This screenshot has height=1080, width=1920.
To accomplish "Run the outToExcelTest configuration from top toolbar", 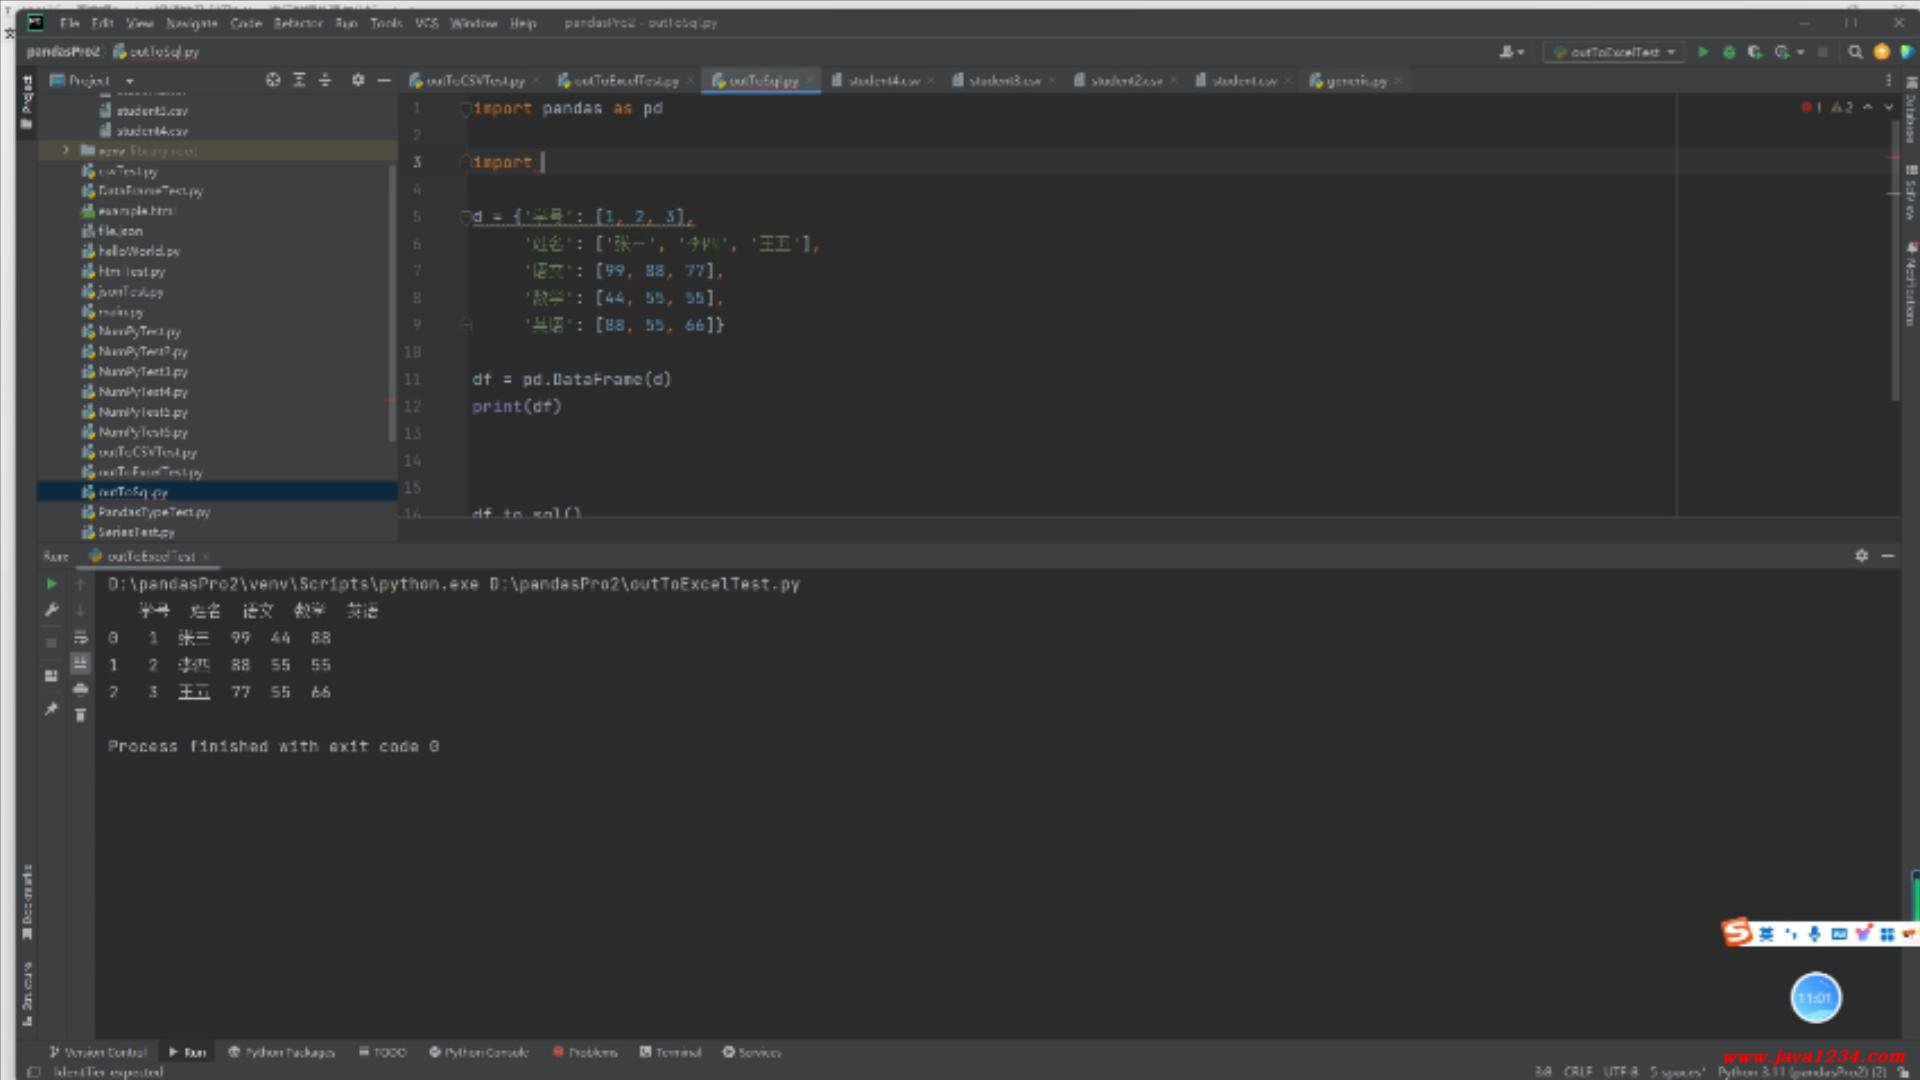I will [x=1703, y=52].
